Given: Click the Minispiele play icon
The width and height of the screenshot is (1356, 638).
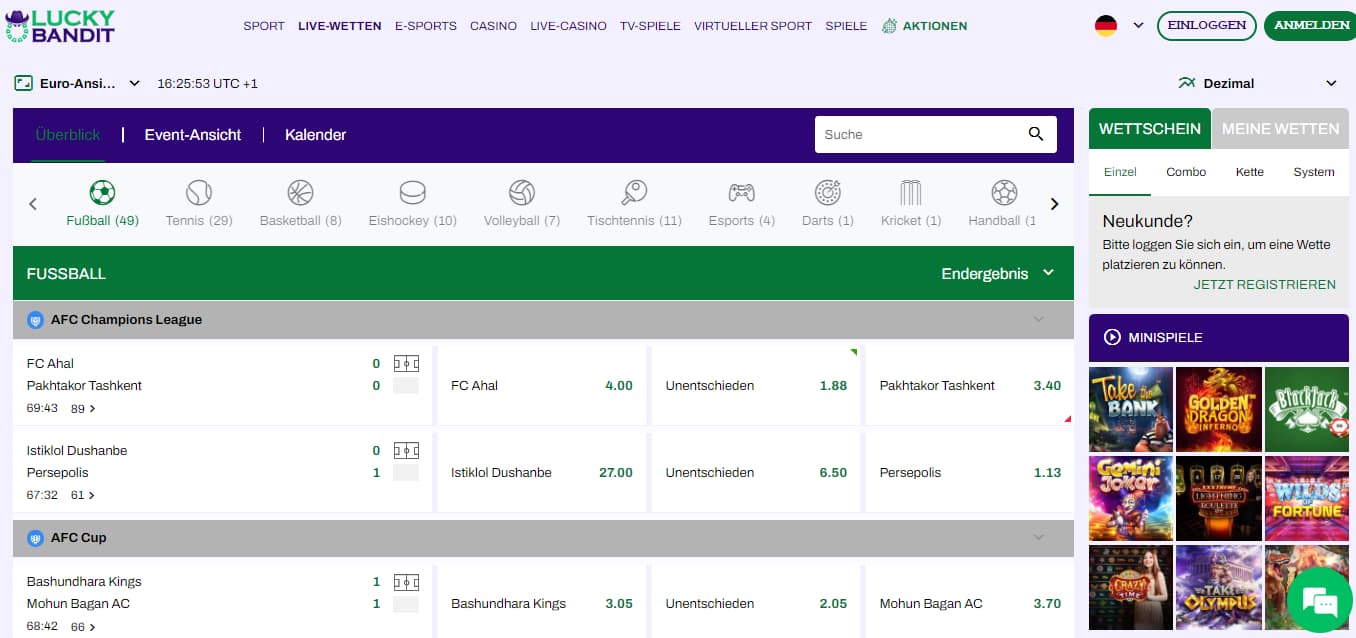Looking at the screenshot, I should [x=1112, y=338].
